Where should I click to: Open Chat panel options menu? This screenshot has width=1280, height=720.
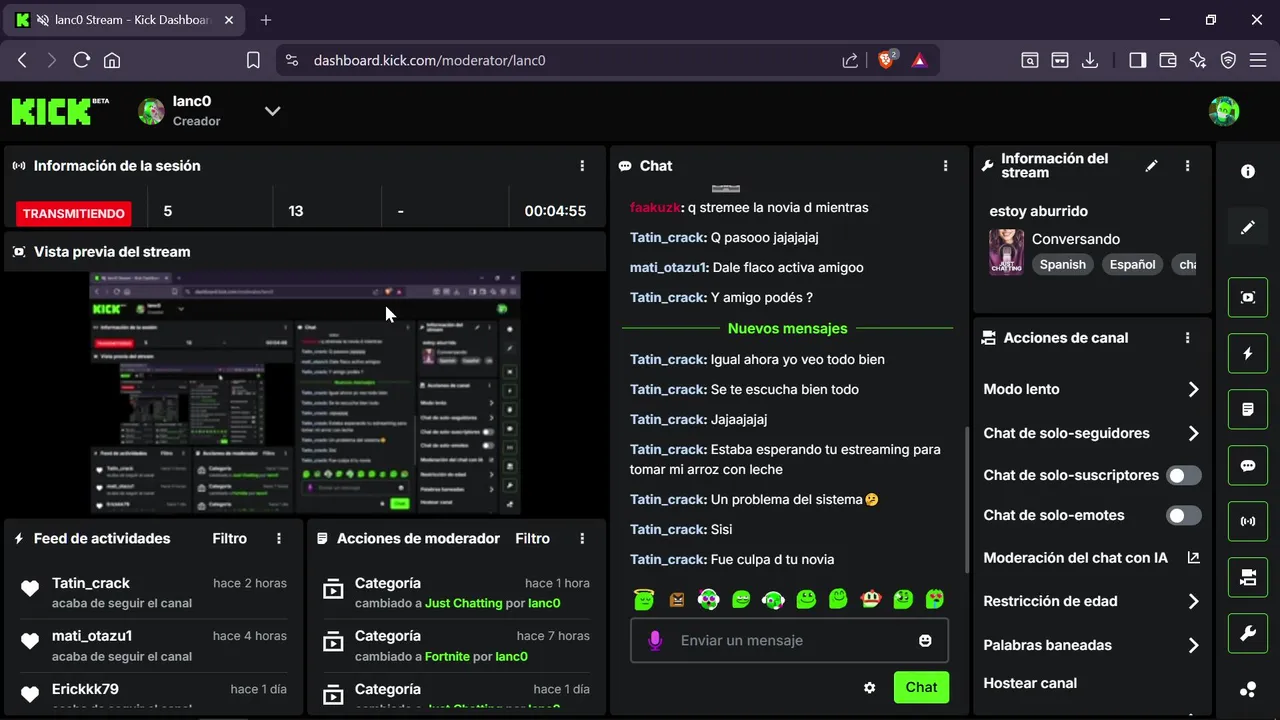point(946,166)
